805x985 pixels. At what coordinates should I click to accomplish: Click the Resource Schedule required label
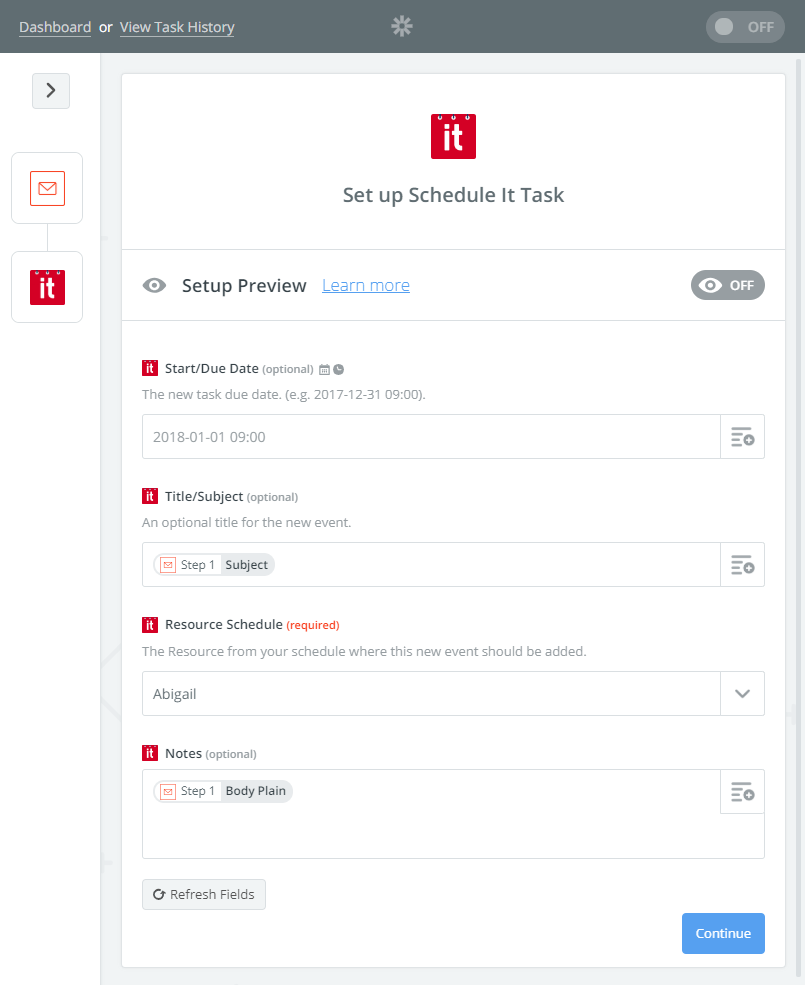pyautogui.click(x=252, y=624)
